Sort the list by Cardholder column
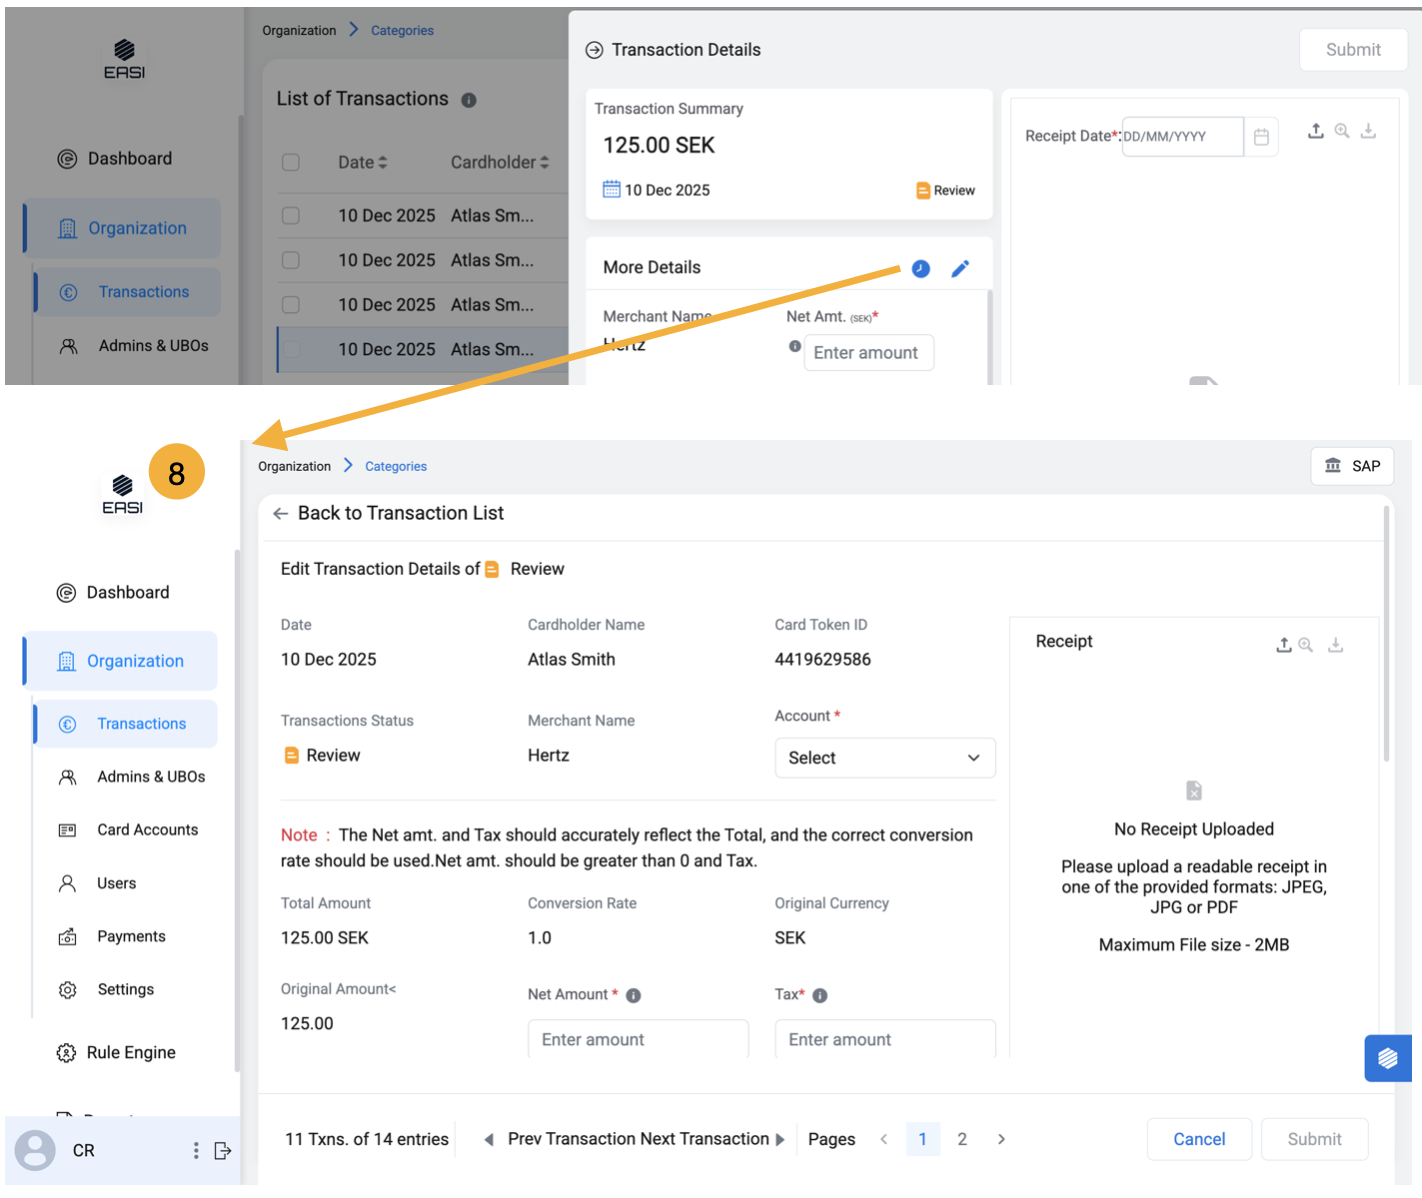Image resolution: width=1422 pixels, height=1198 pixels. click(x=500, y=162)
